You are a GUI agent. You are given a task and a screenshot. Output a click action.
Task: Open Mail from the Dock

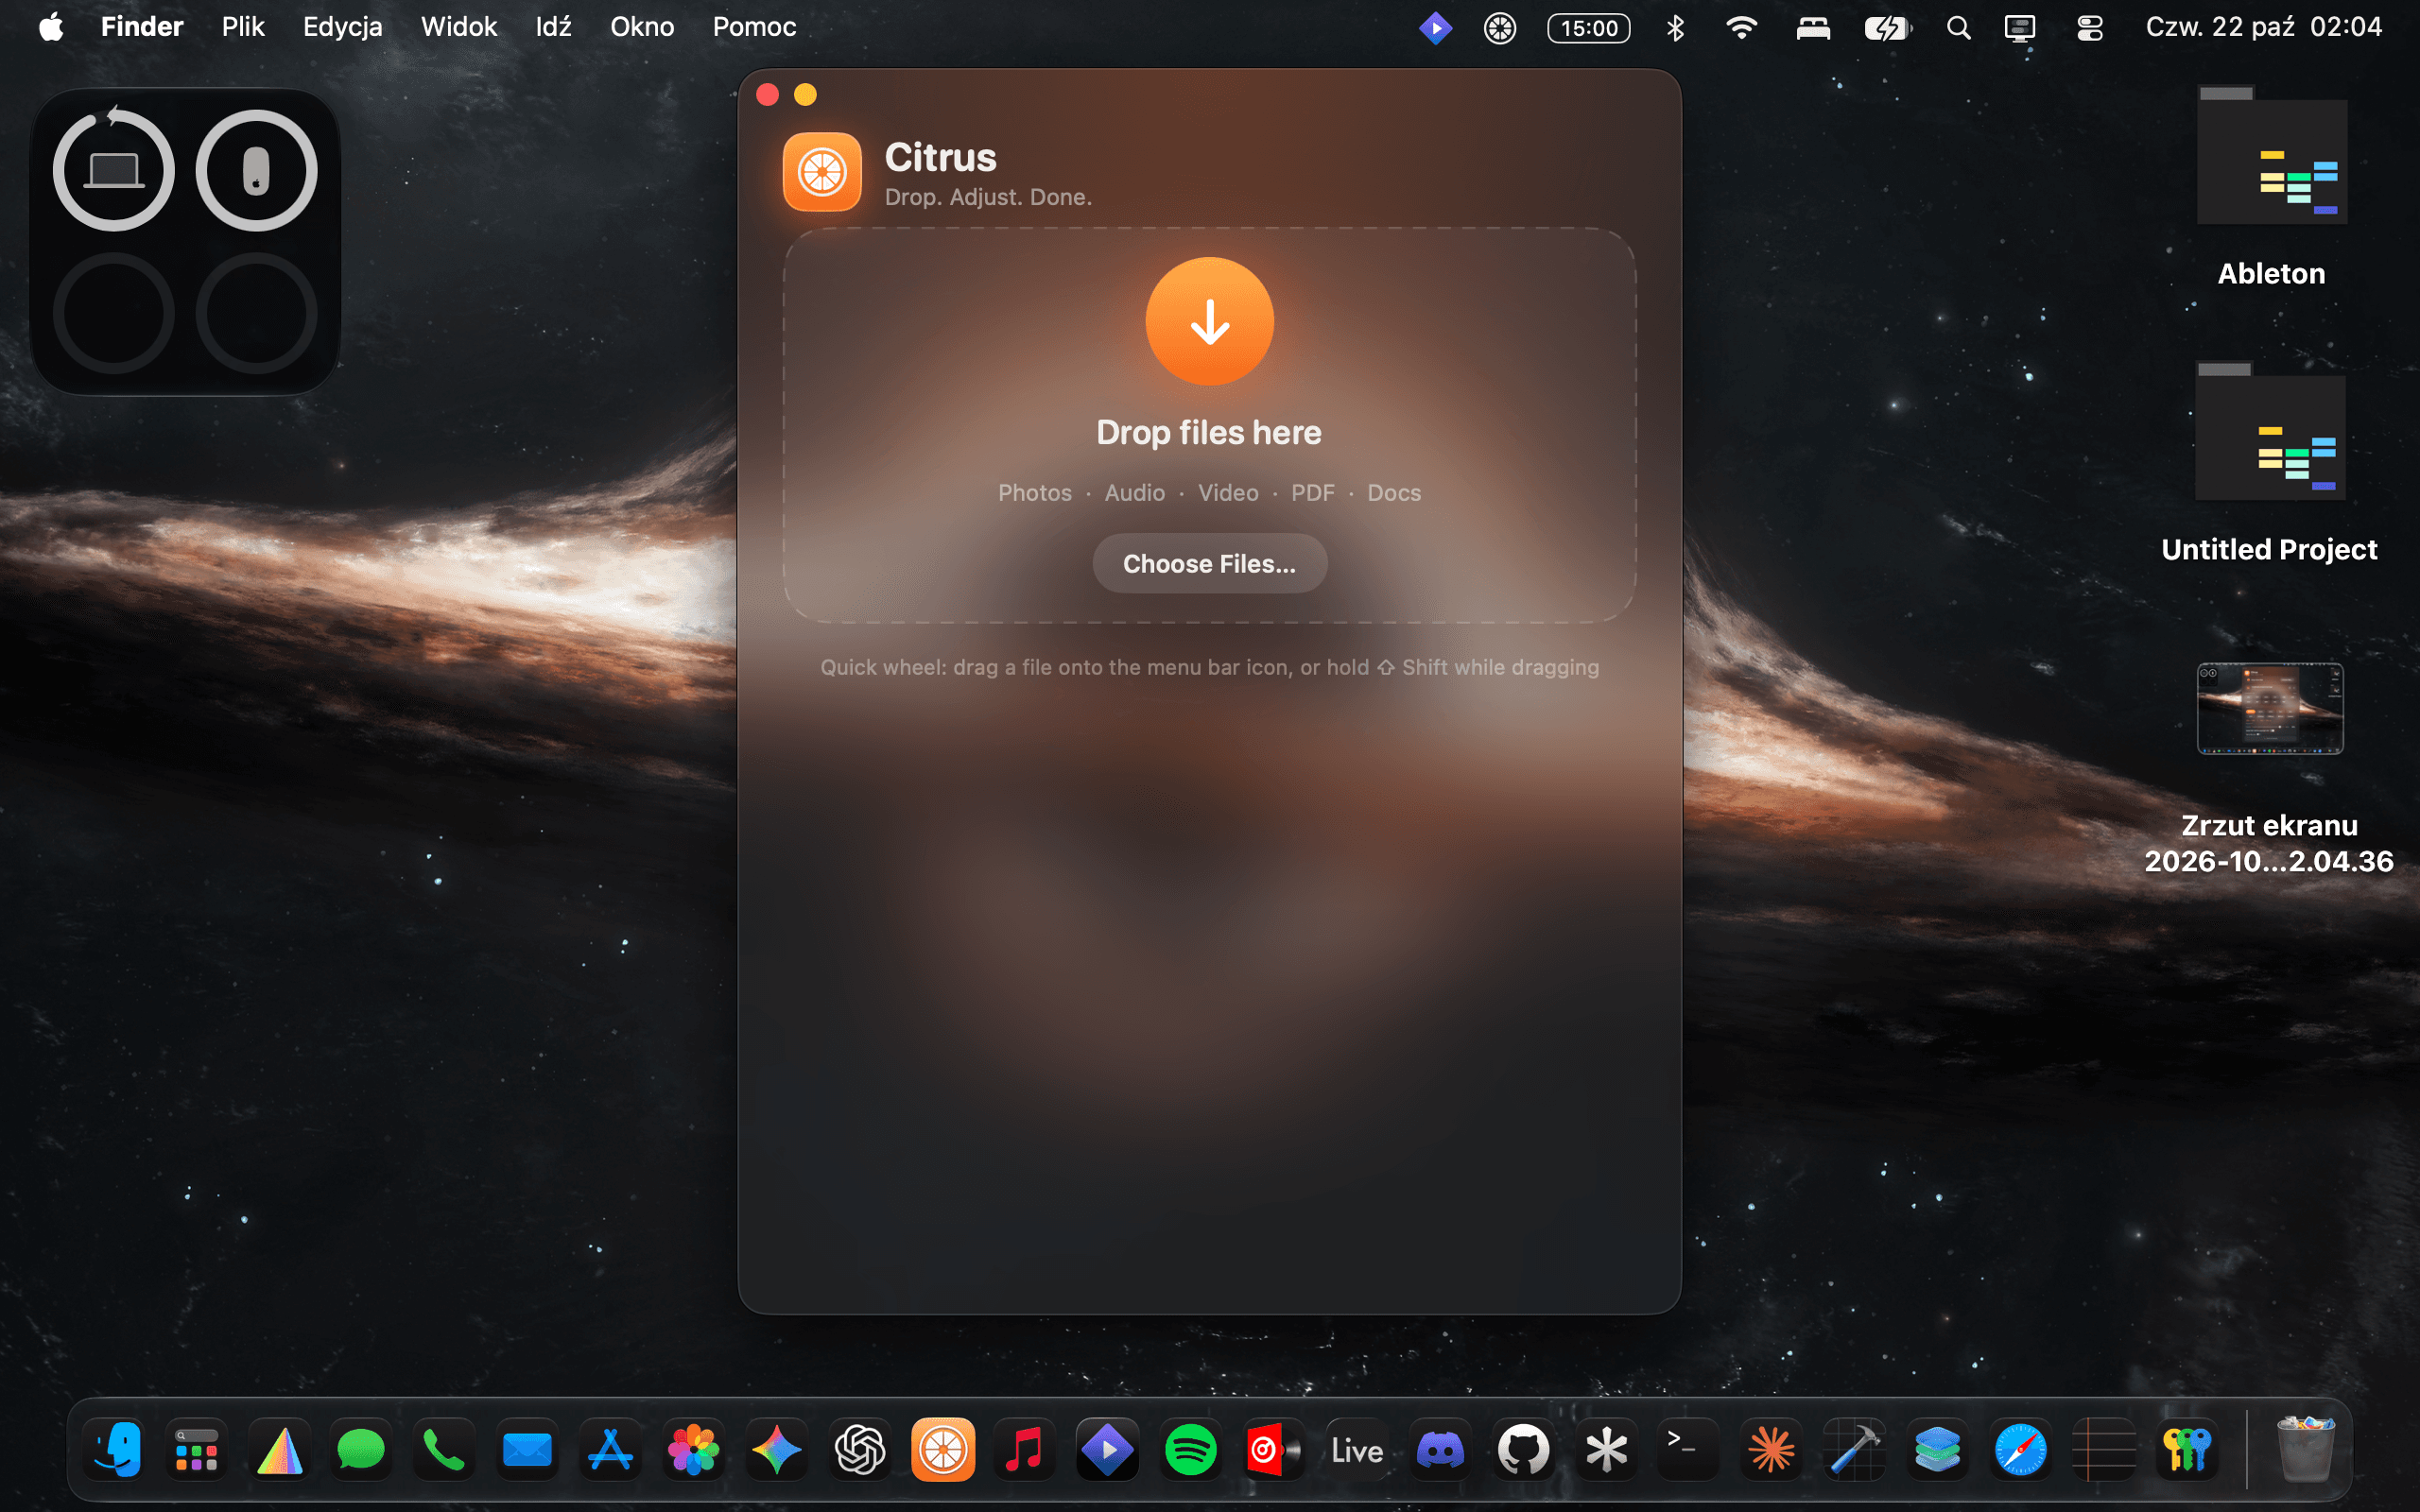pos(527,1449)
